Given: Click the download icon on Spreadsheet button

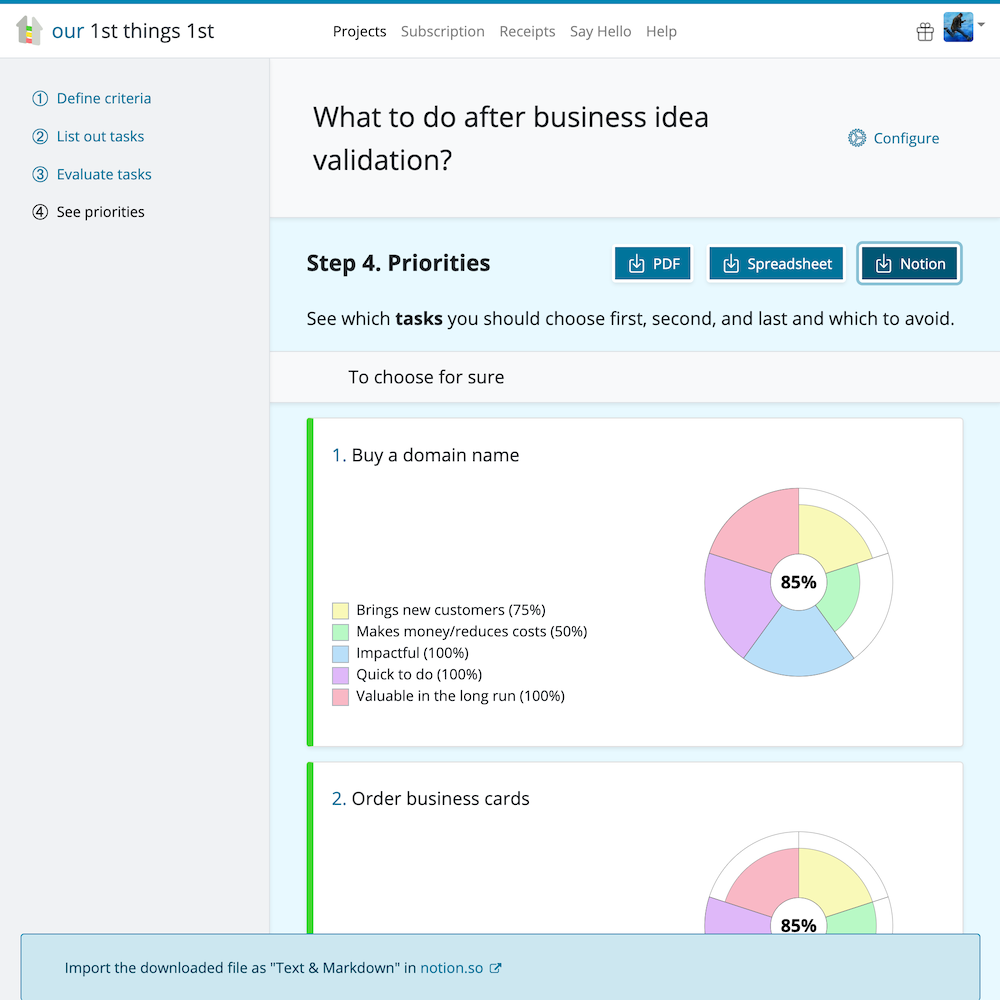Looking at the screenshot, I should click(731, 263).
